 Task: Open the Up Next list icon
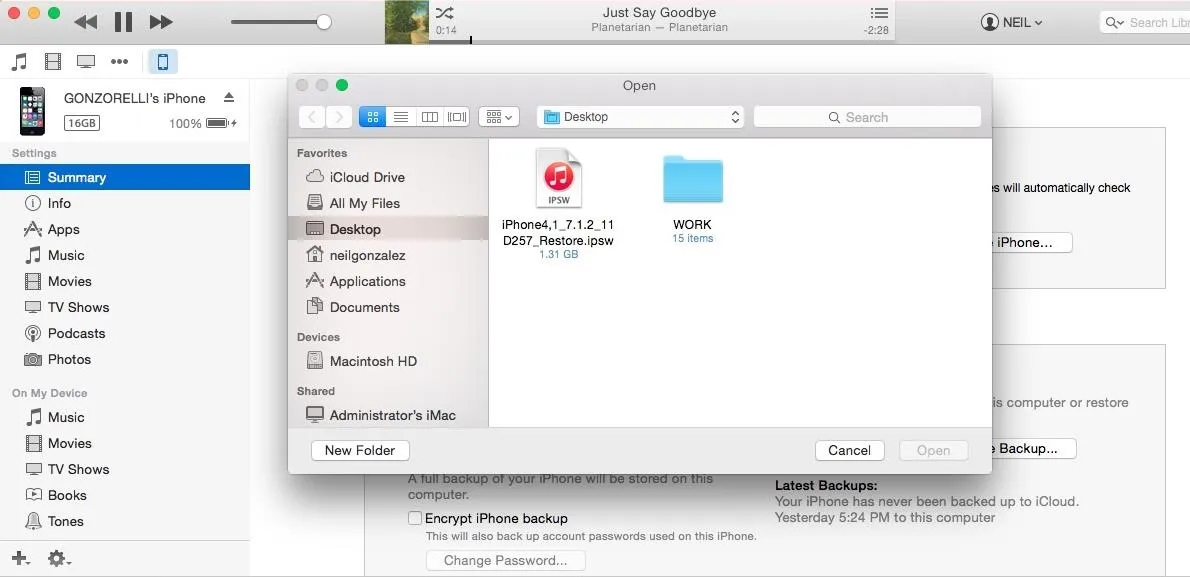(x=879, y=13)
